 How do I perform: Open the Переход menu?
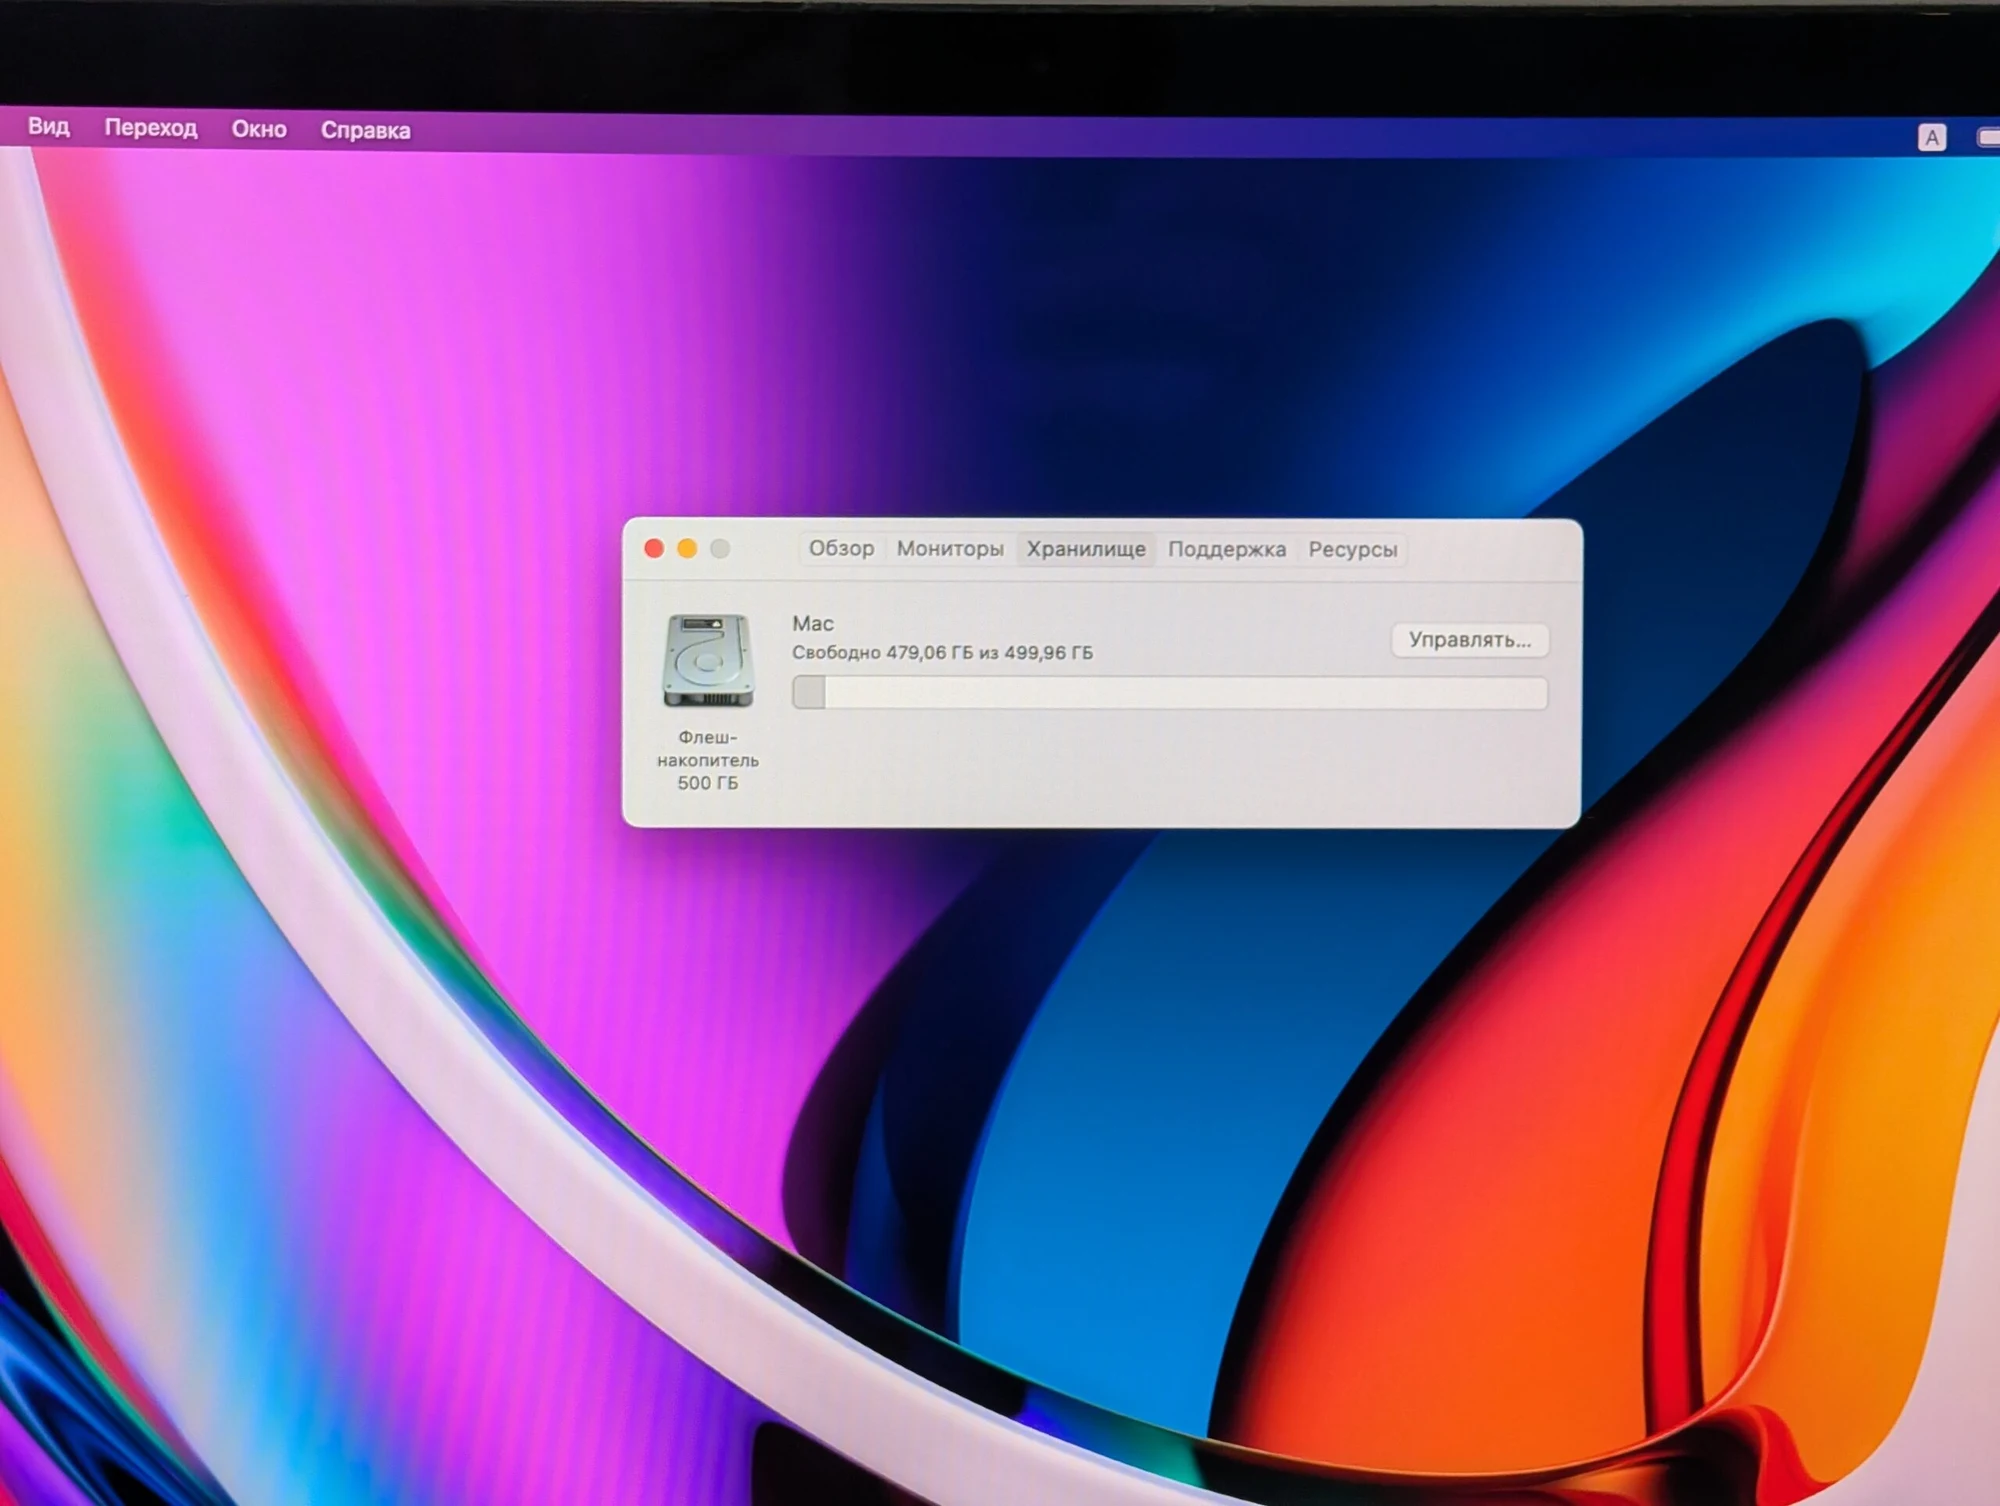pos(151,128)
